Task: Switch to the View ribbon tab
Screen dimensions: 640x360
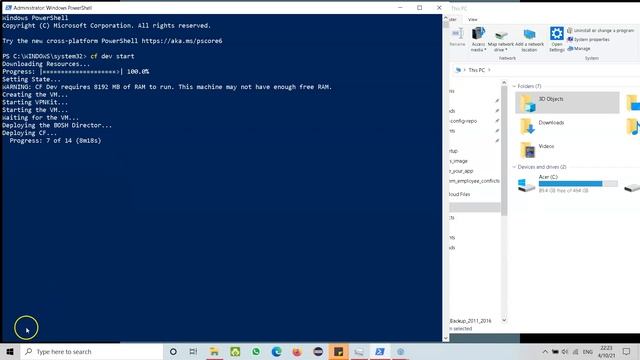Action: tap(473, 20)
